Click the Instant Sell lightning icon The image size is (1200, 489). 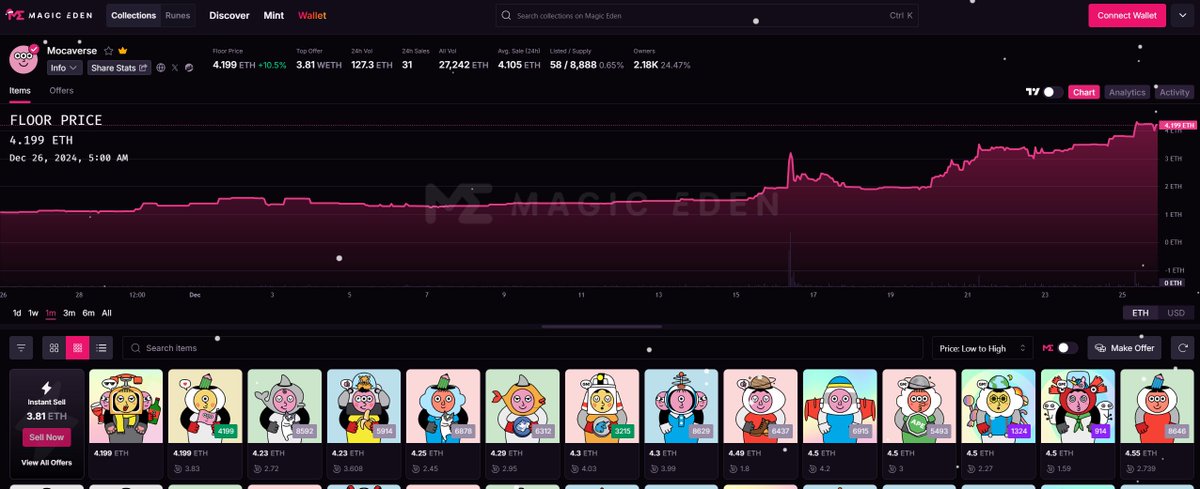point(46,387)
